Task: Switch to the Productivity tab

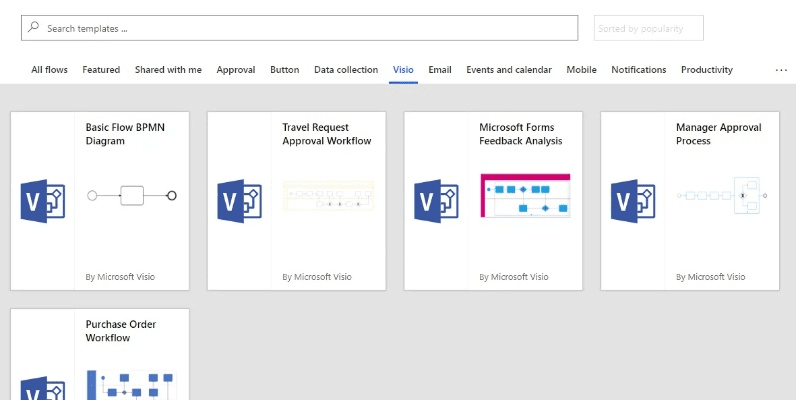Action: (x=706, y=70)
